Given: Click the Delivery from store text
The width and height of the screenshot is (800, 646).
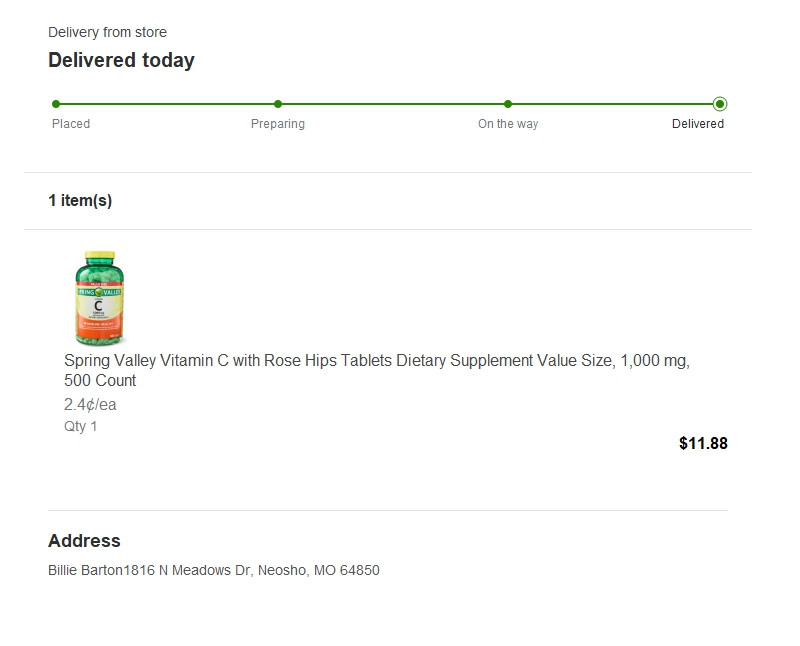Looking at the screenshot, I should pyautogui.click(x=107, y=32).
